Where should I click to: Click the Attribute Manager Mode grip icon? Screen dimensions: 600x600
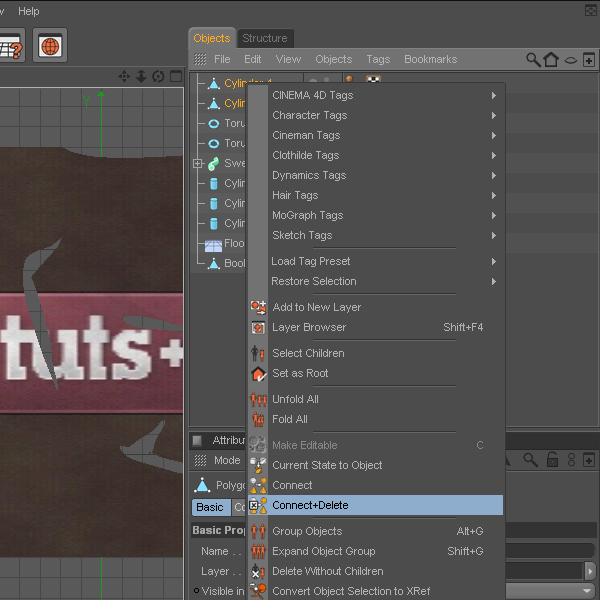[x=200, y=460]
